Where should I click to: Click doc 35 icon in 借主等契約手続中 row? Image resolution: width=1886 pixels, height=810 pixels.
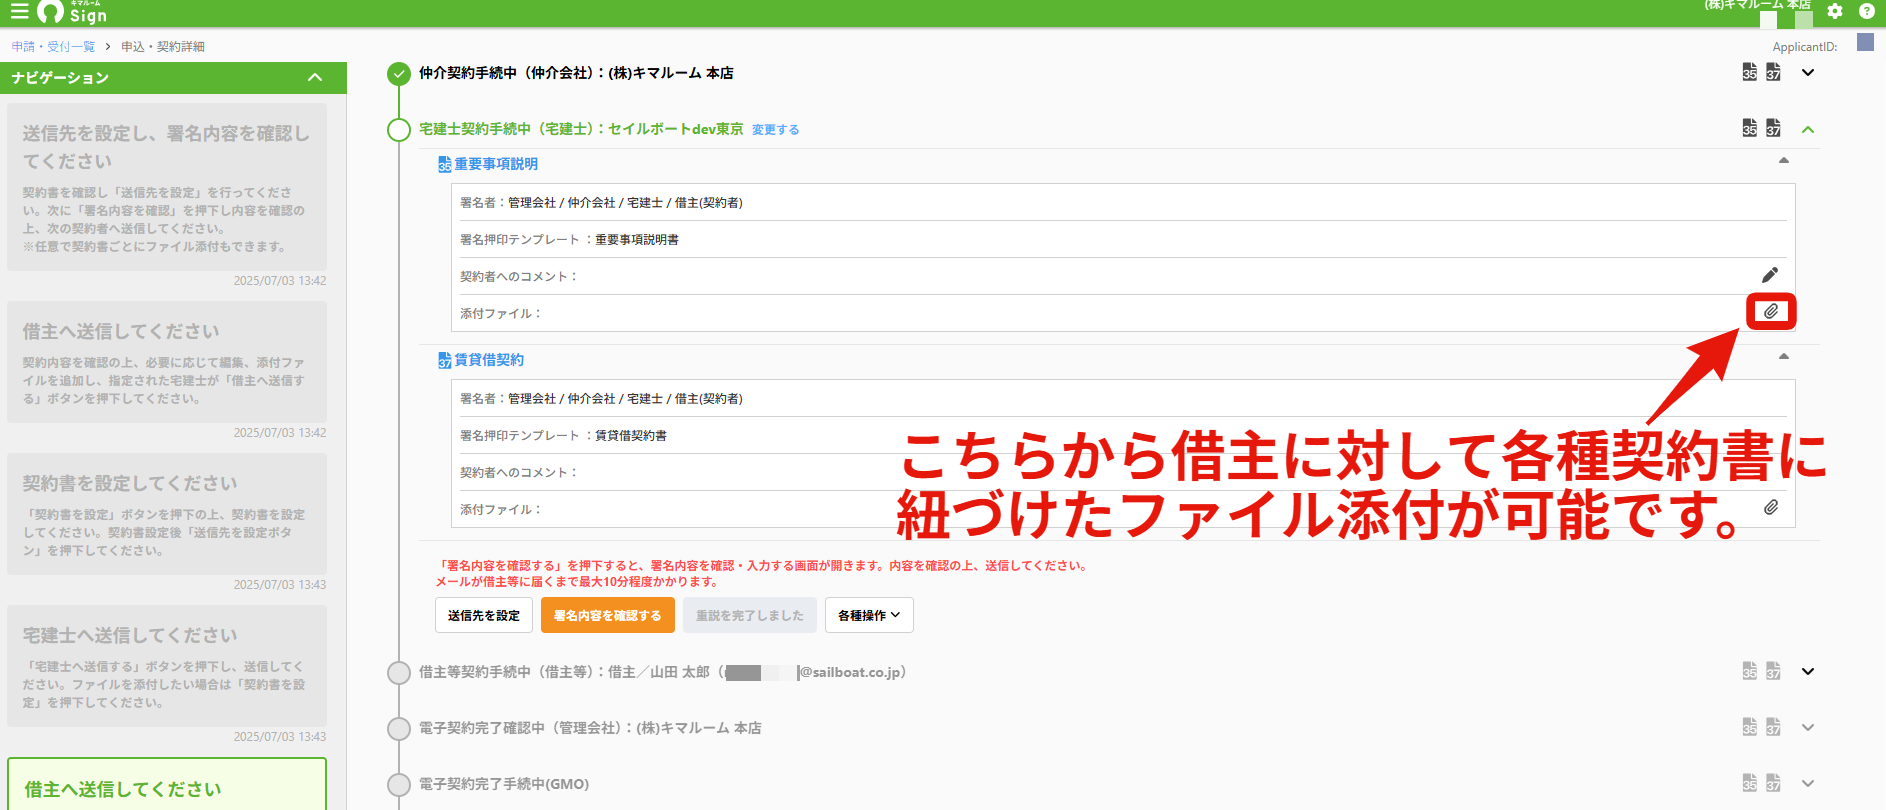(x=1749, y=671)
